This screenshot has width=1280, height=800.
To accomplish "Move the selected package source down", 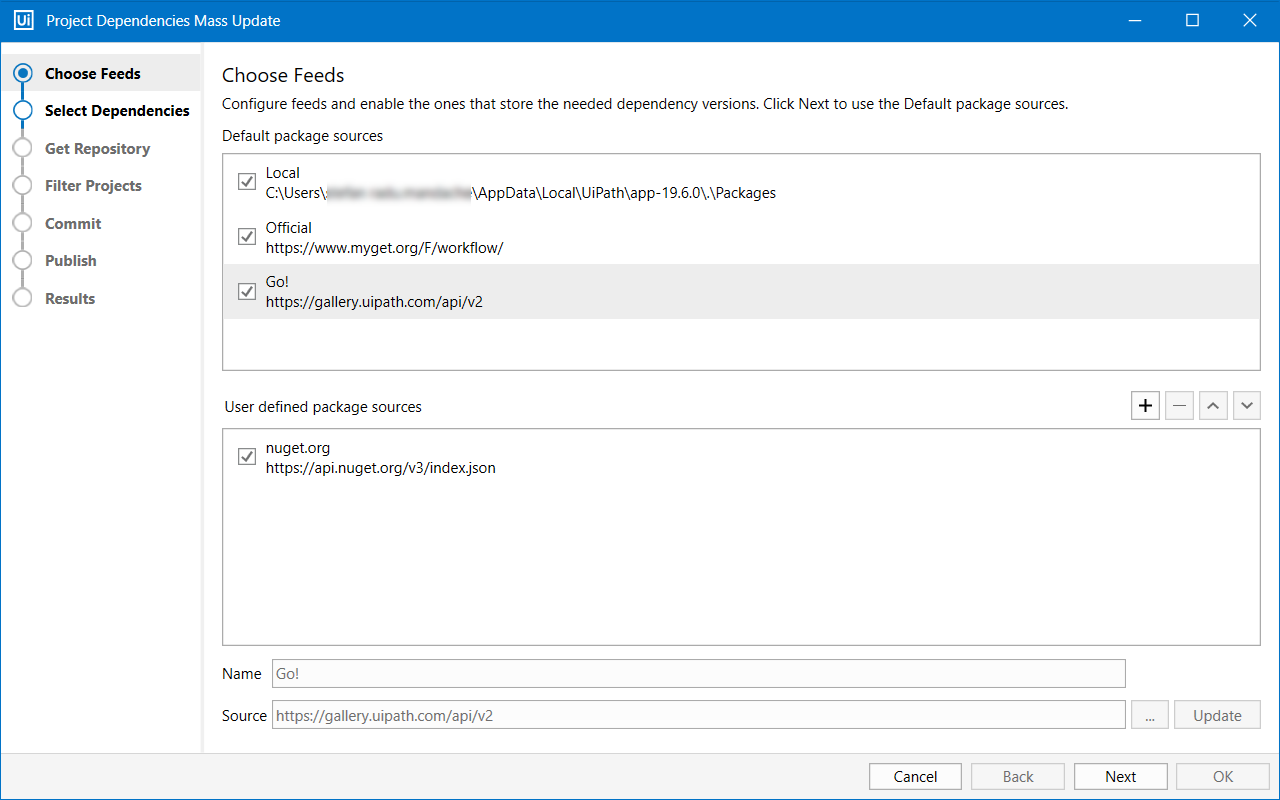I will coord(1247,405).
